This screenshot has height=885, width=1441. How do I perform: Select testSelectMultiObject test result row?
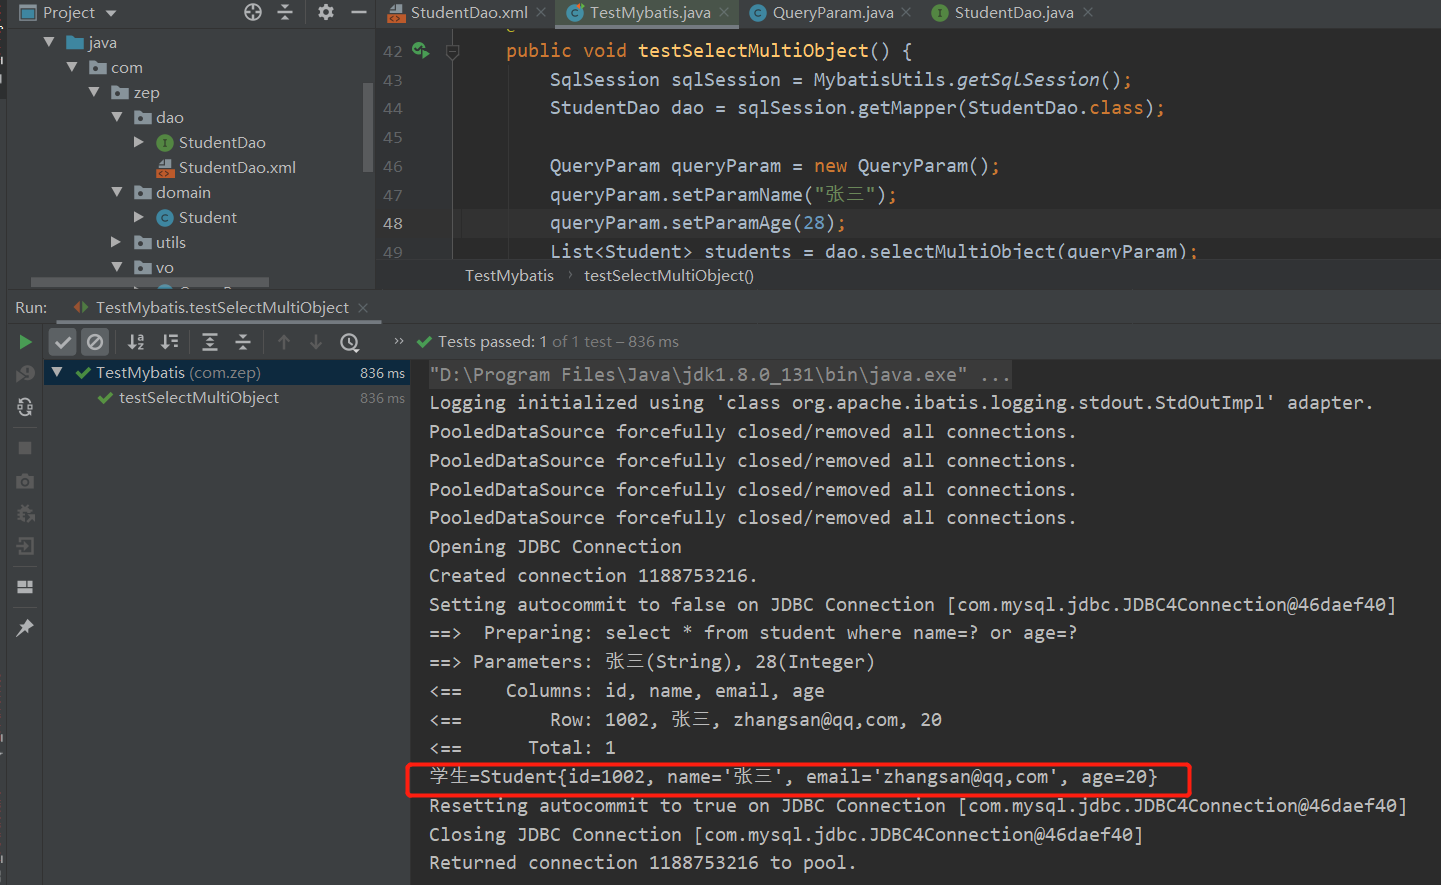pos(227,398)
